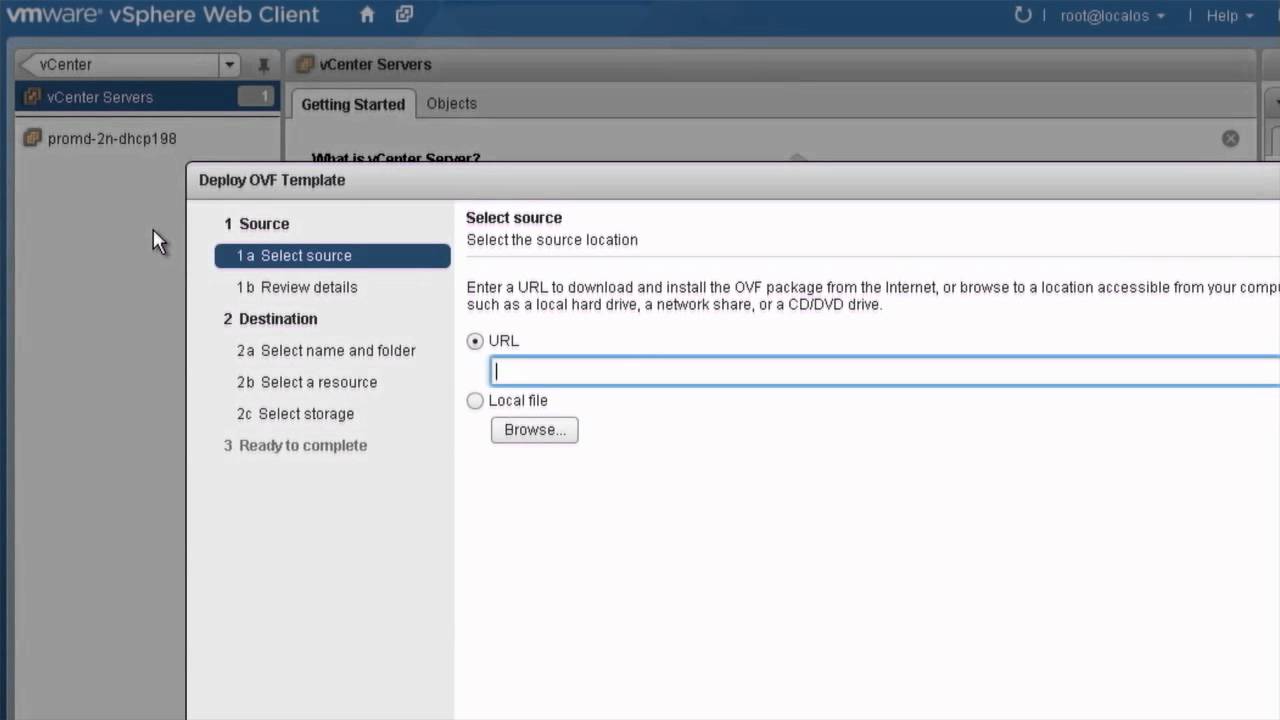Click the refresh icon in top bar
1280x720 pixels.
(1022, 15)
